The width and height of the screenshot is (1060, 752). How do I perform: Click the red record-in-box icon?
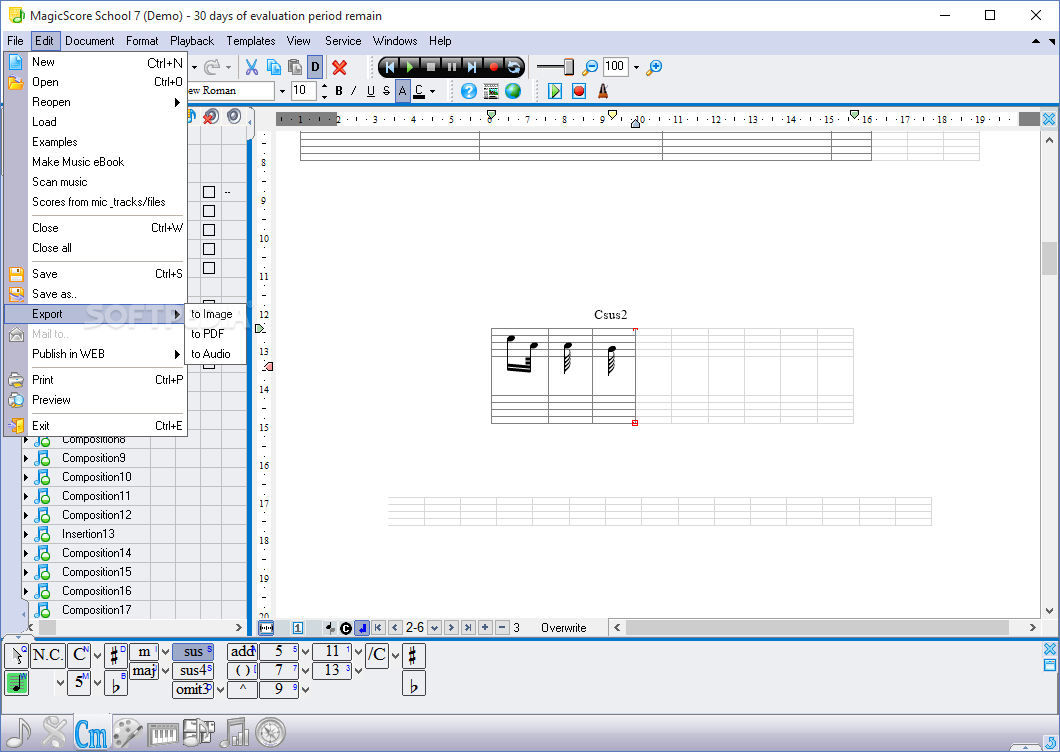pyautogui.click(x=579, y=91)
